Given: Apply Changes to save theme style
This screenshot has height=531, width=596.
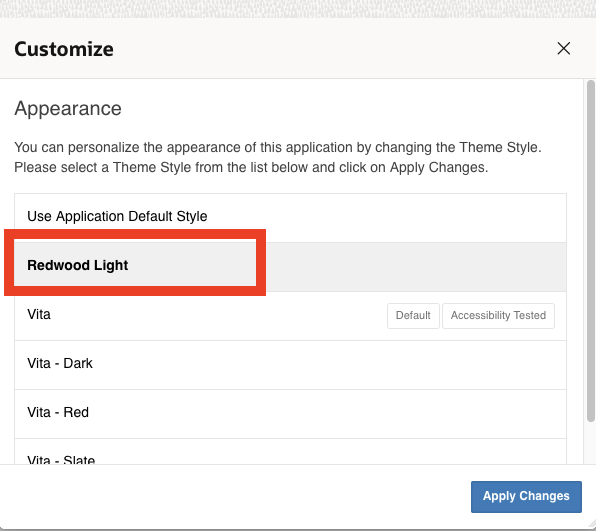Looking at the screenshot, I should click(x=526, y=496).
